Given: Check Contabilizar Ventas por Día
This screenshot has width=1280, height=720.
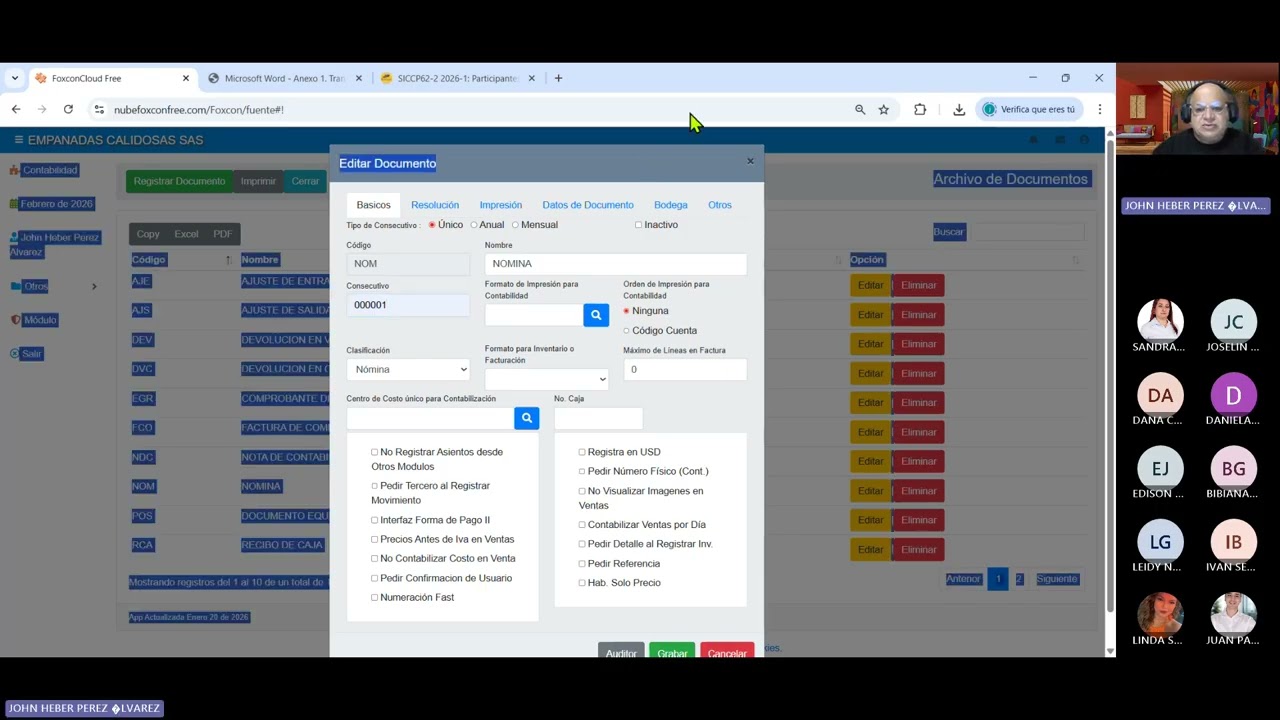Looking at the screenshot, I should [582, 525].
